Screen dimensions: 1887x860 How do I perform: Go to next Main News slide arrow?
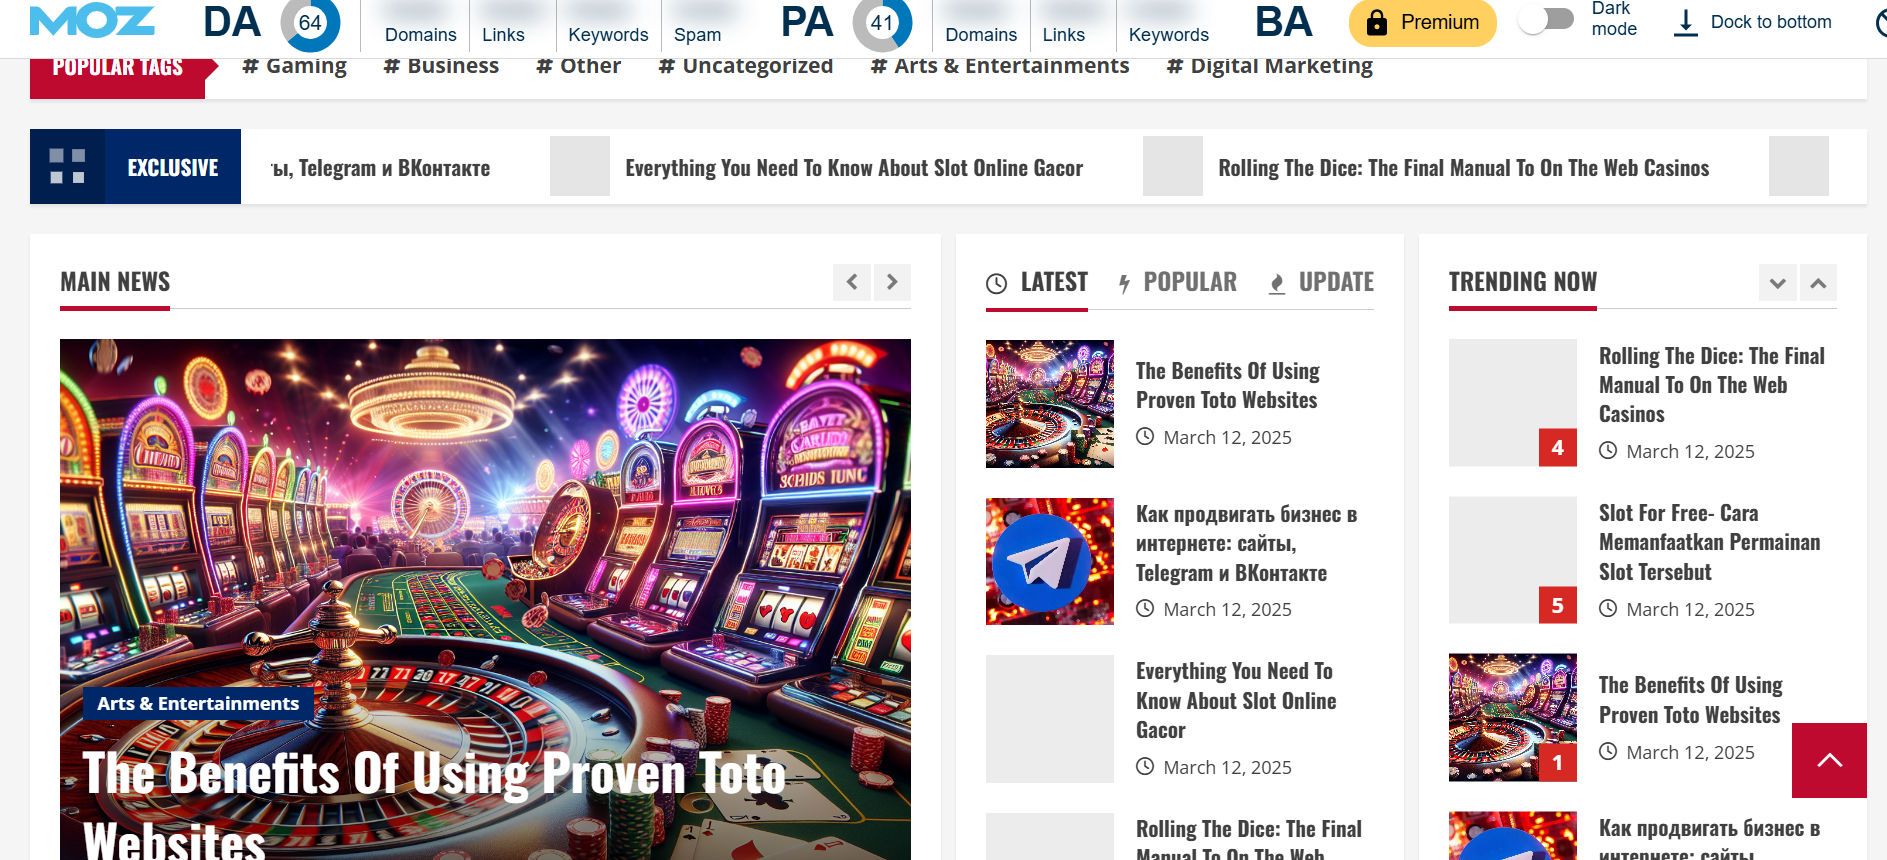(892, 282)
